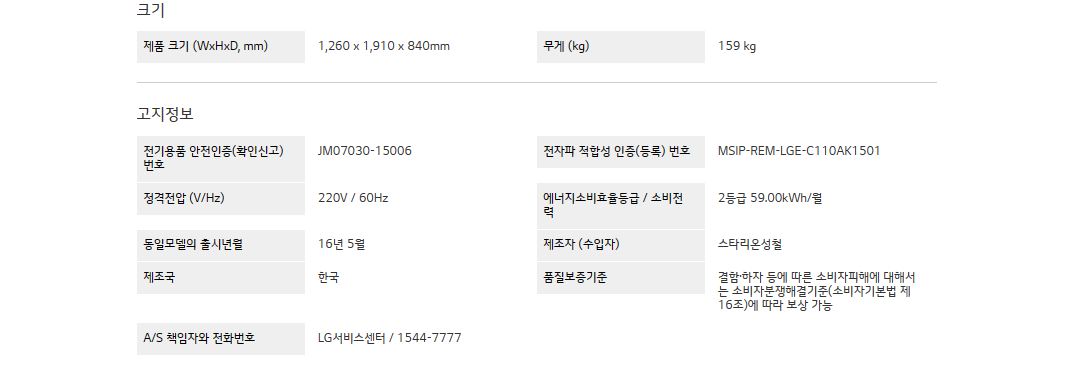Select the MSIP-REM-LGE-C110AK1501 registration number
This screenshot has width=1070, height=371.
point(799,151)
